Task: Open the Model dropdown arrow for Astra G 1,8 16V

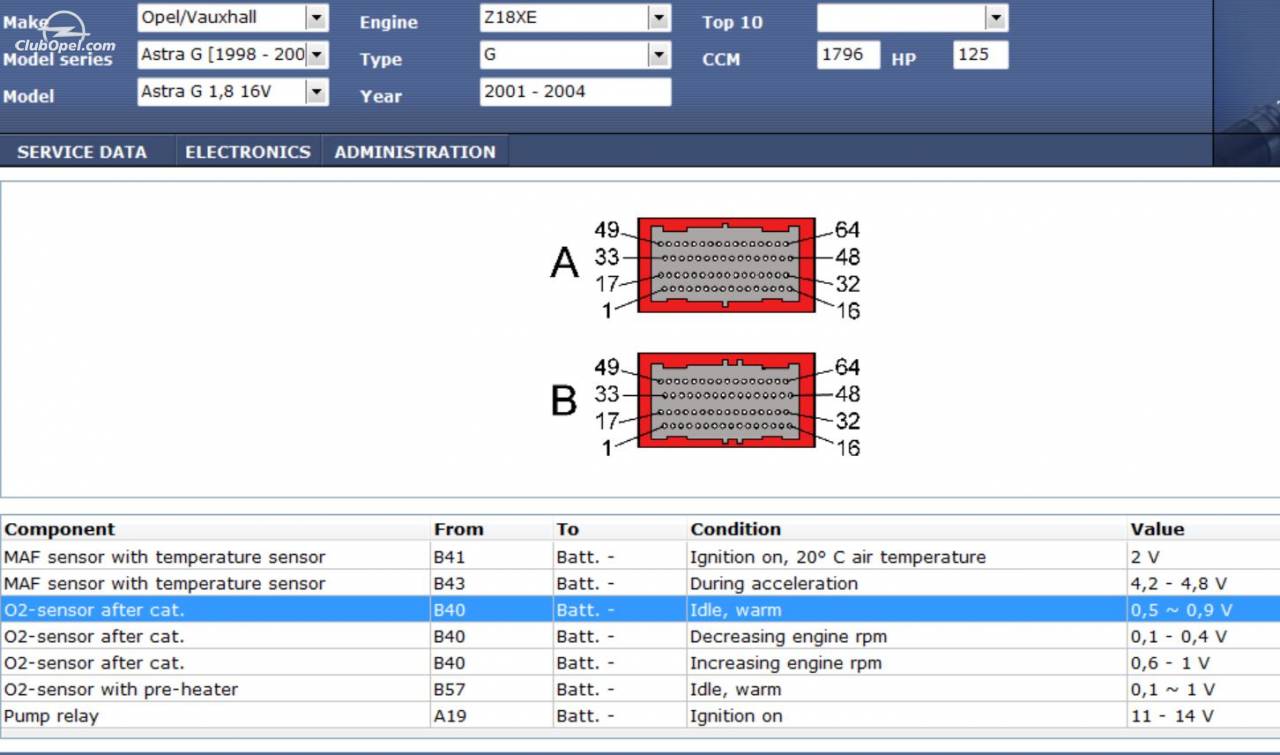Action: 316,92
